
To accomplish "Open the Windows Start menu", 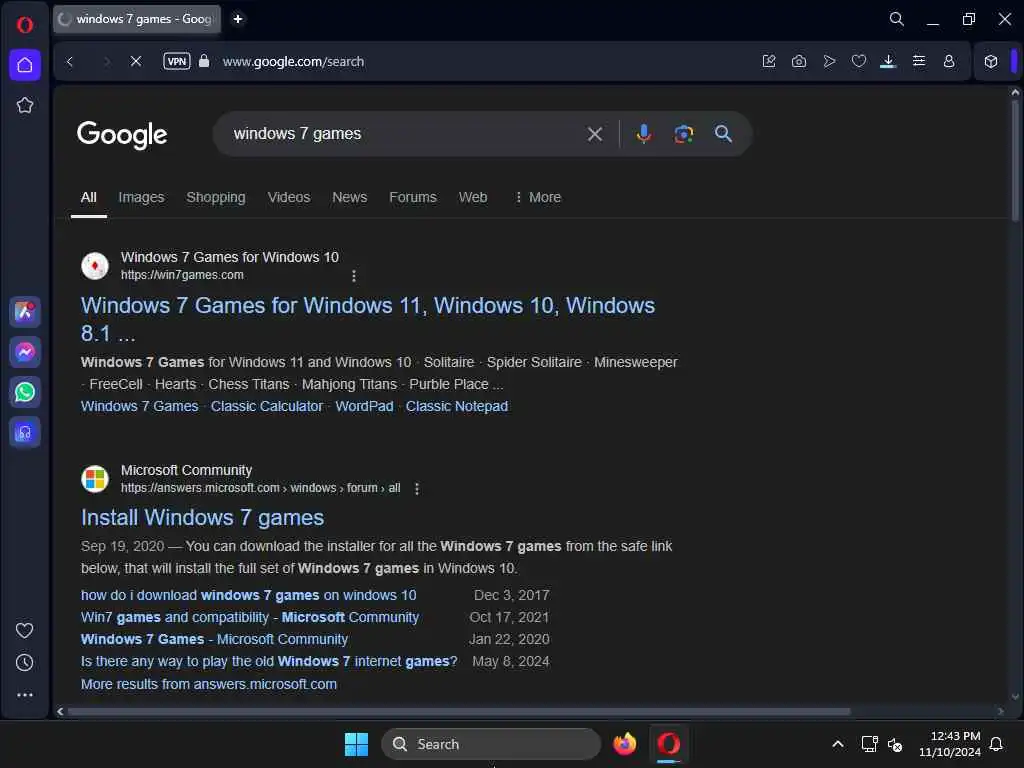I will tap(357, 744).
